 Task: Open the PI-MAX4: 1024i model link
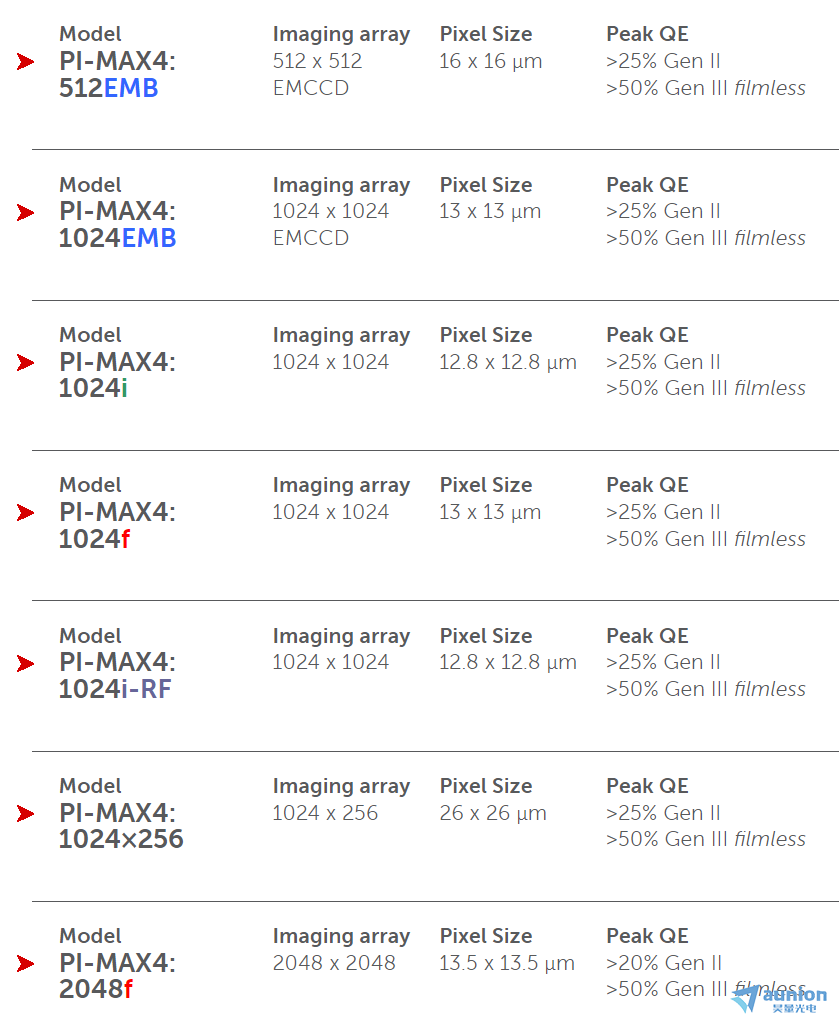[x=118, y=375]
